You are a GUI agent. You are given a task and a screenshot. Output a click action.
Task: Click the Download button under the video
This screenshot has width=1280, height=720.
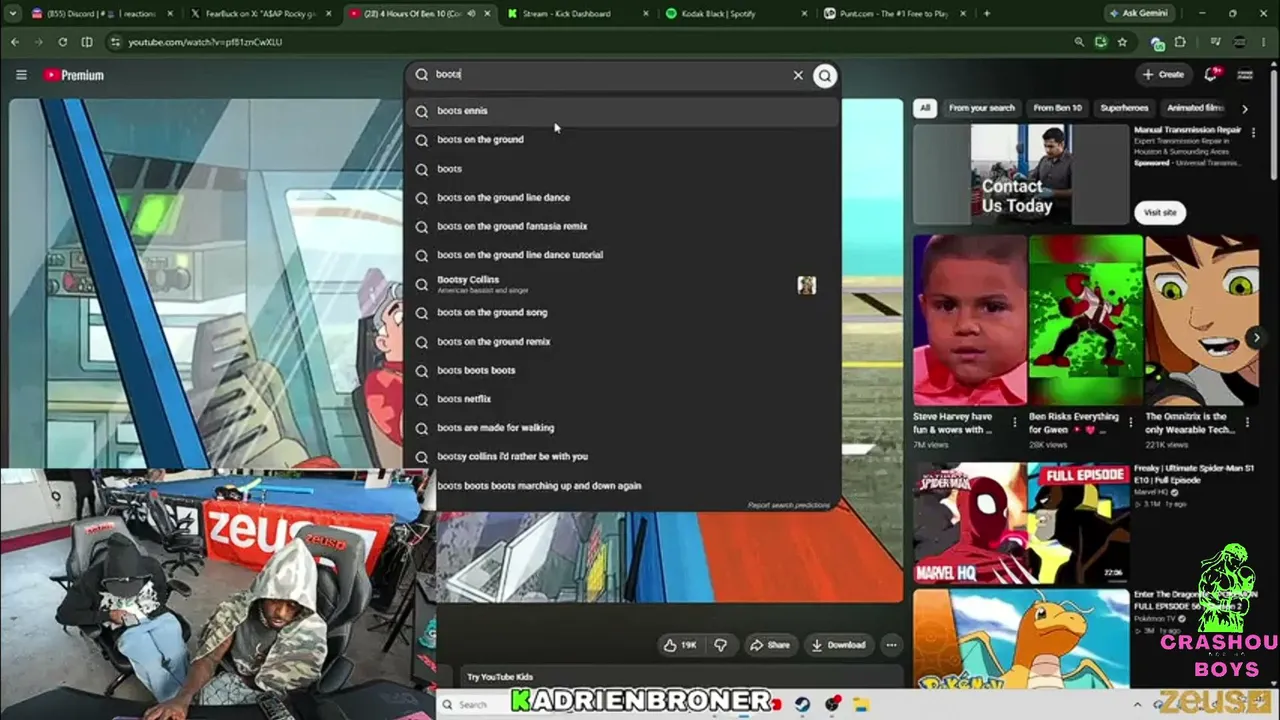[838, 645]
